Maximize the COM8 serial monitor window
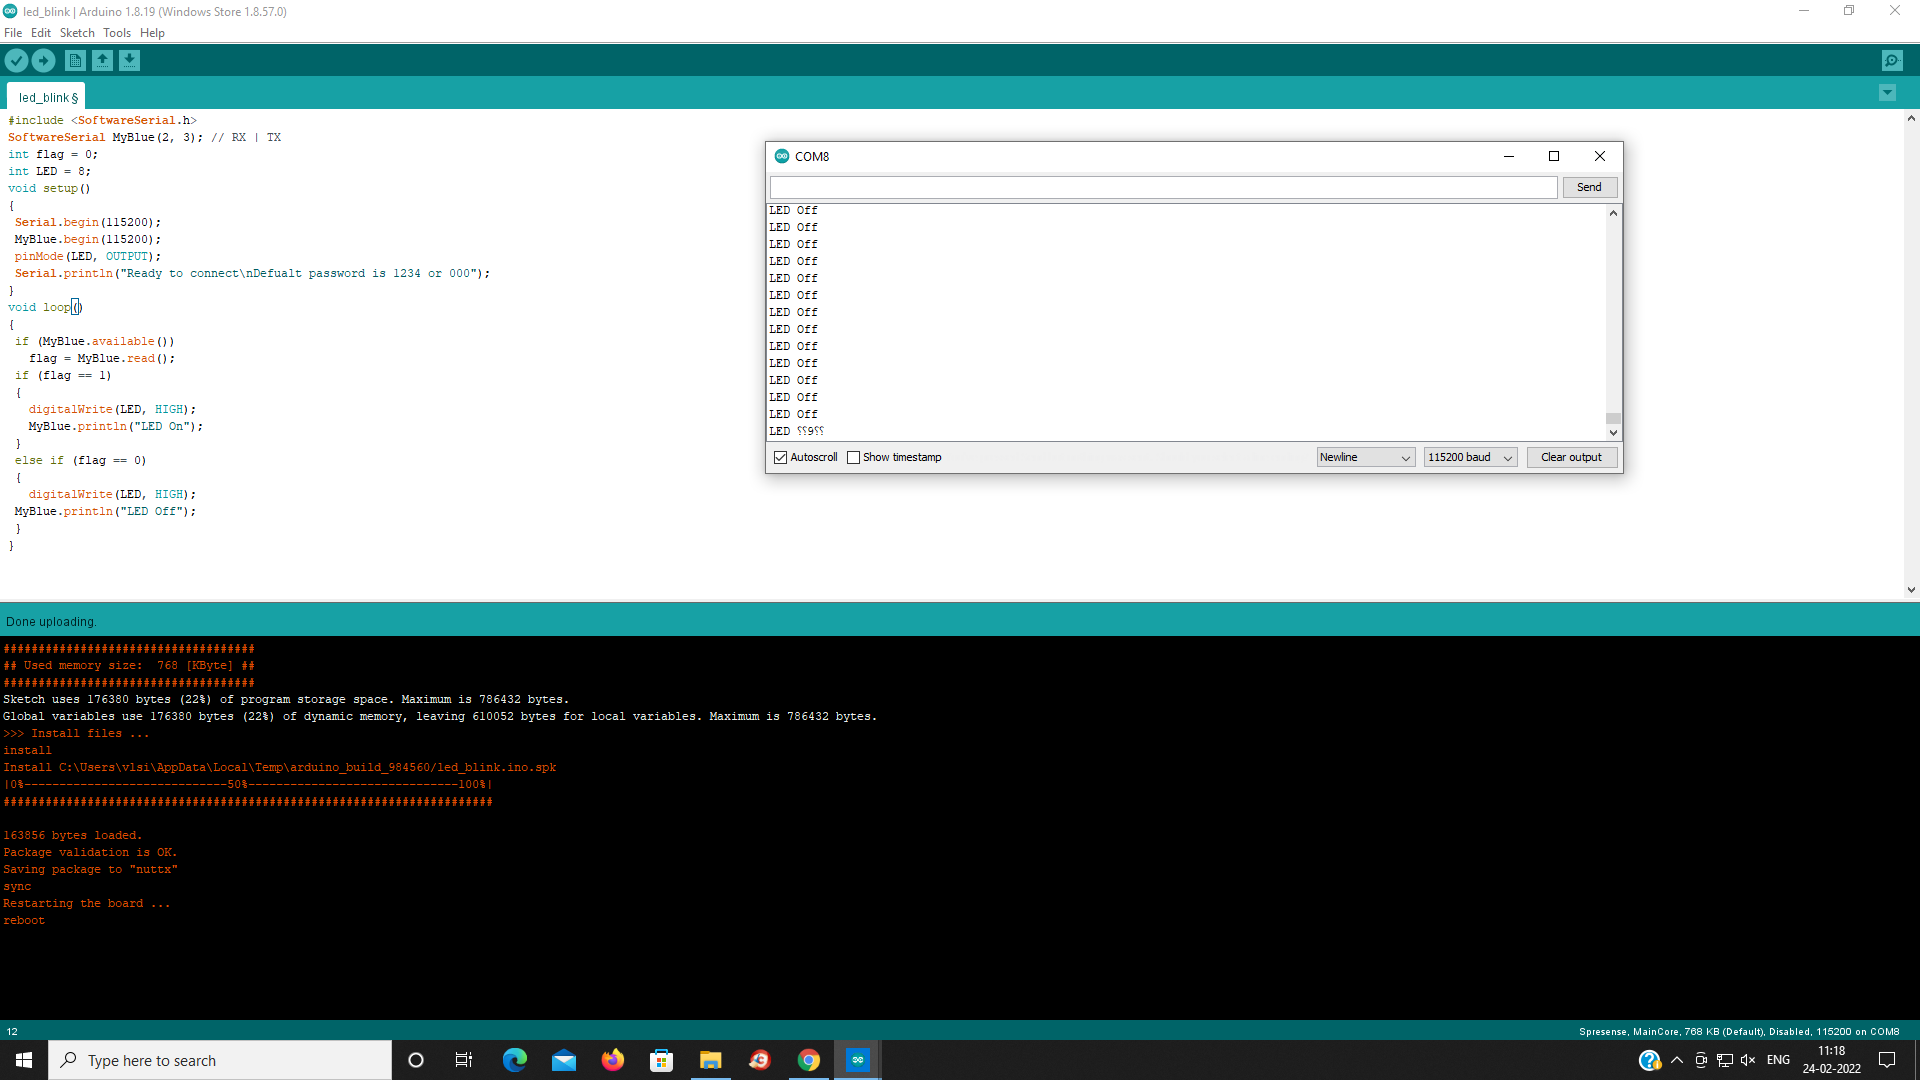 tap(1554, 156)
